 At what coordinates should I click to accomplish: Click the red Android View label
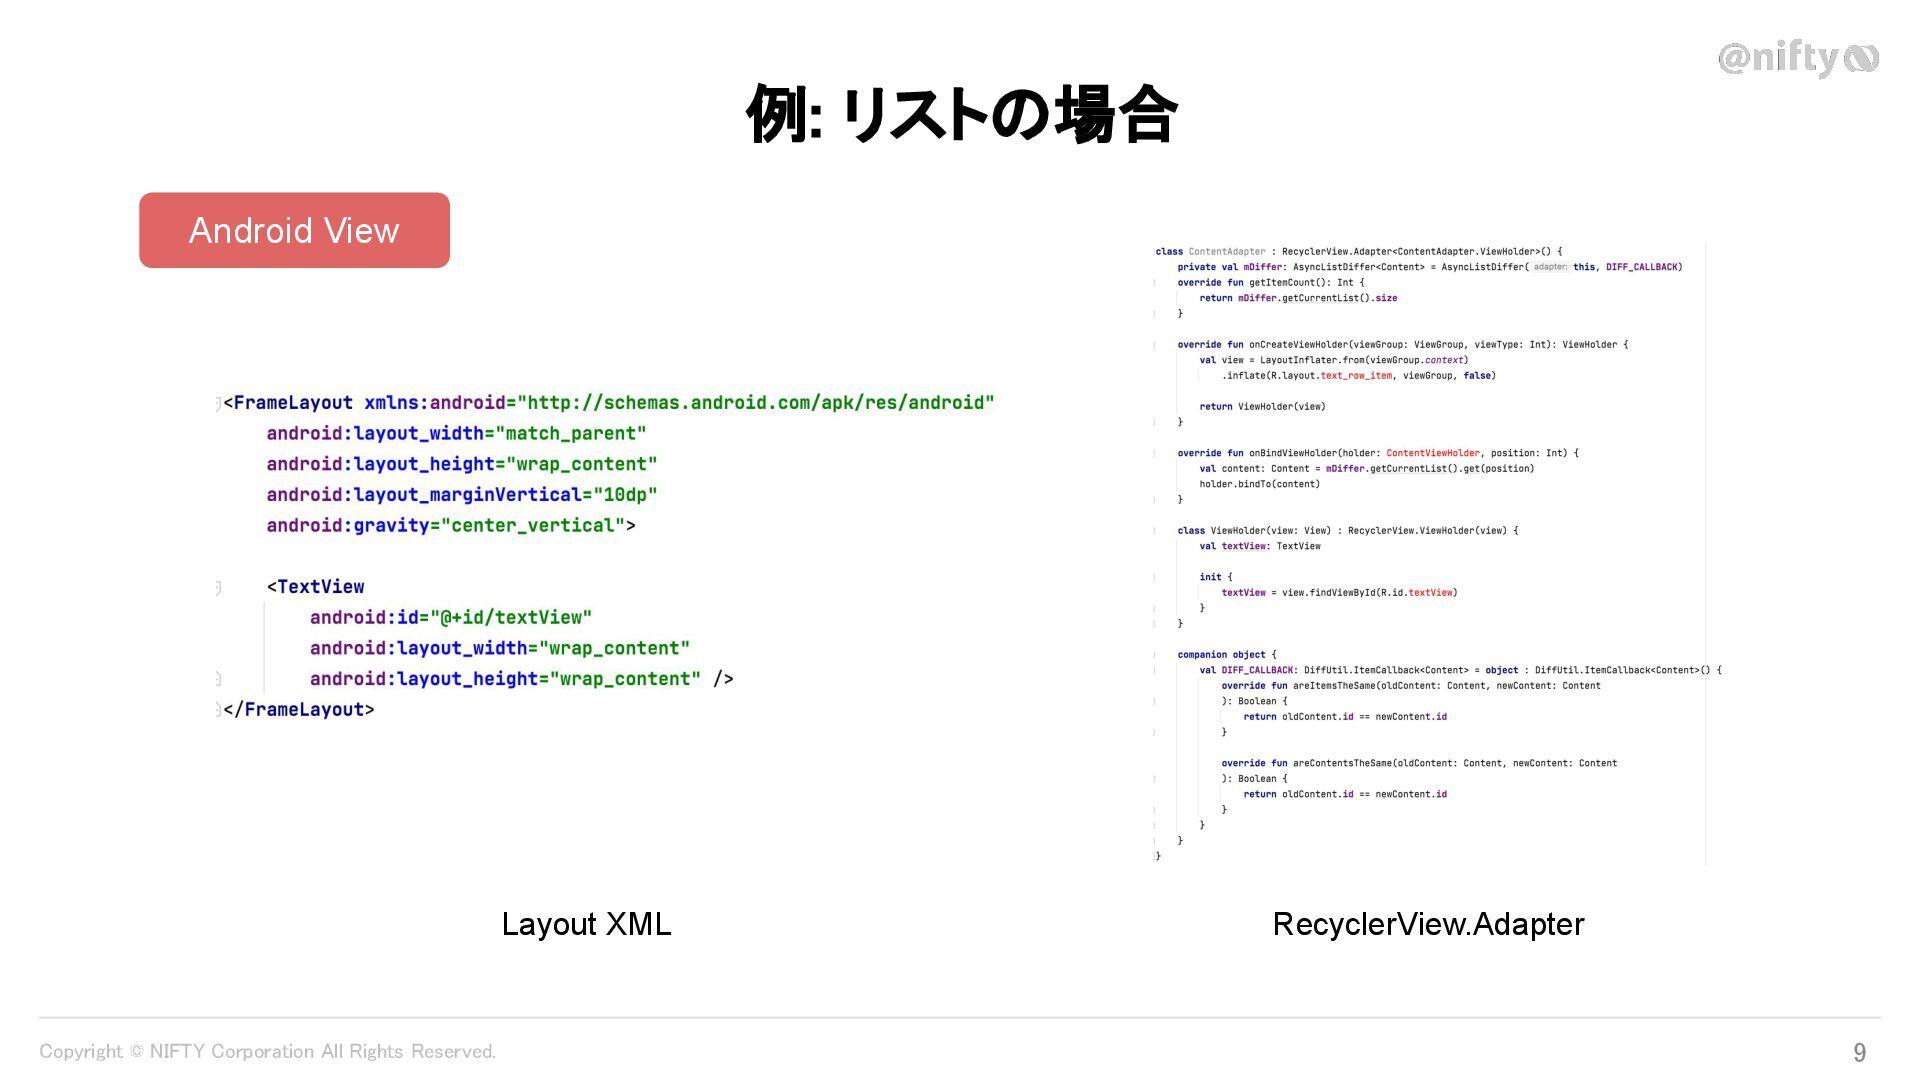294,230
